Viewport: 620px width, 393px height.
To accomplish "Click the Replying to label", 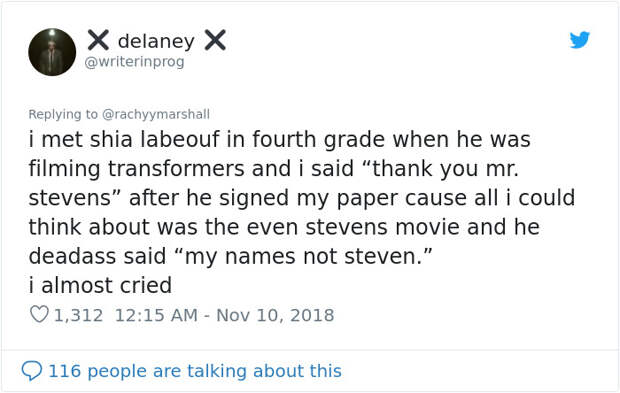I will (x=63, y=114).
